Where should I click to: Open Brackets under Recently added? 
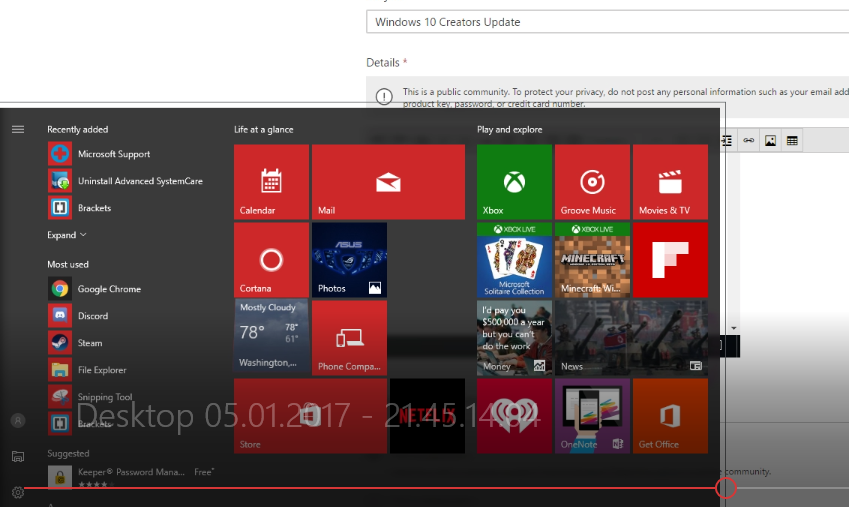(x=80, y=208)
